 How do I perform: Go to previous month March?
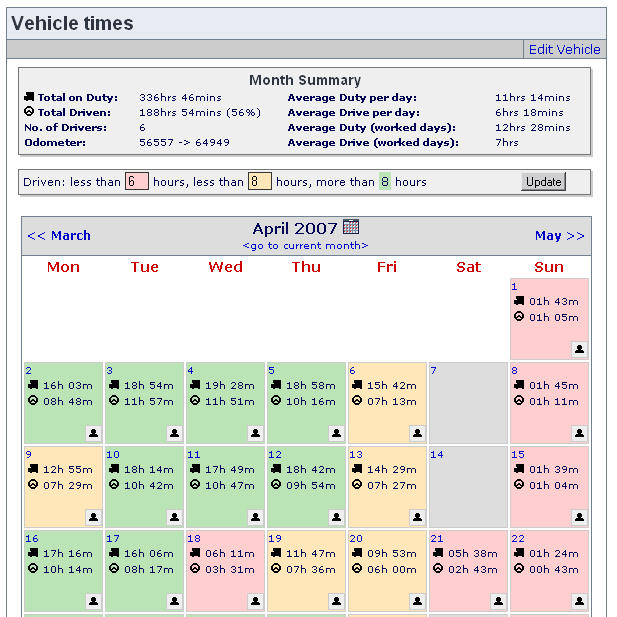point(59,236)
